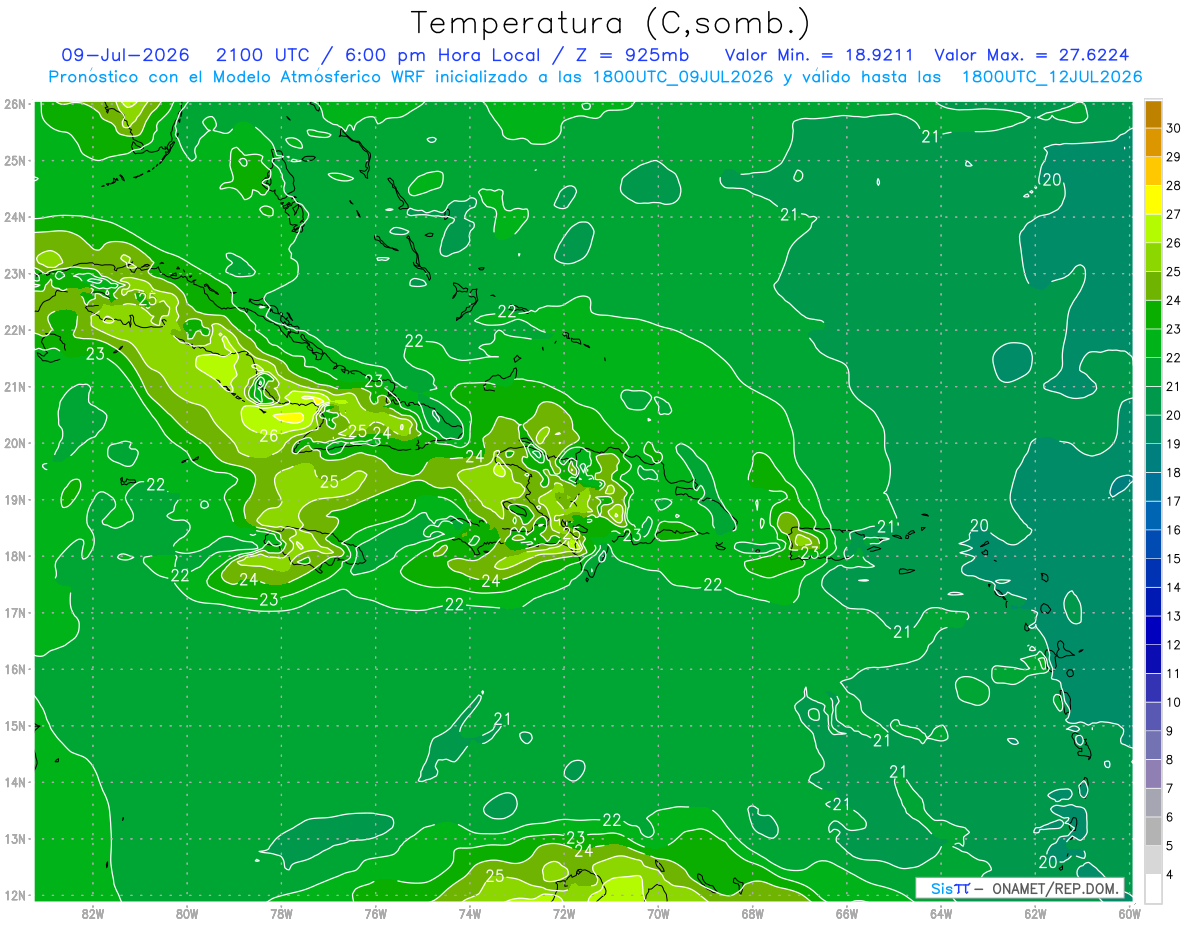
Task: Click the yellow swatch between 27 and 28
Action: (x=1153, y=200)
